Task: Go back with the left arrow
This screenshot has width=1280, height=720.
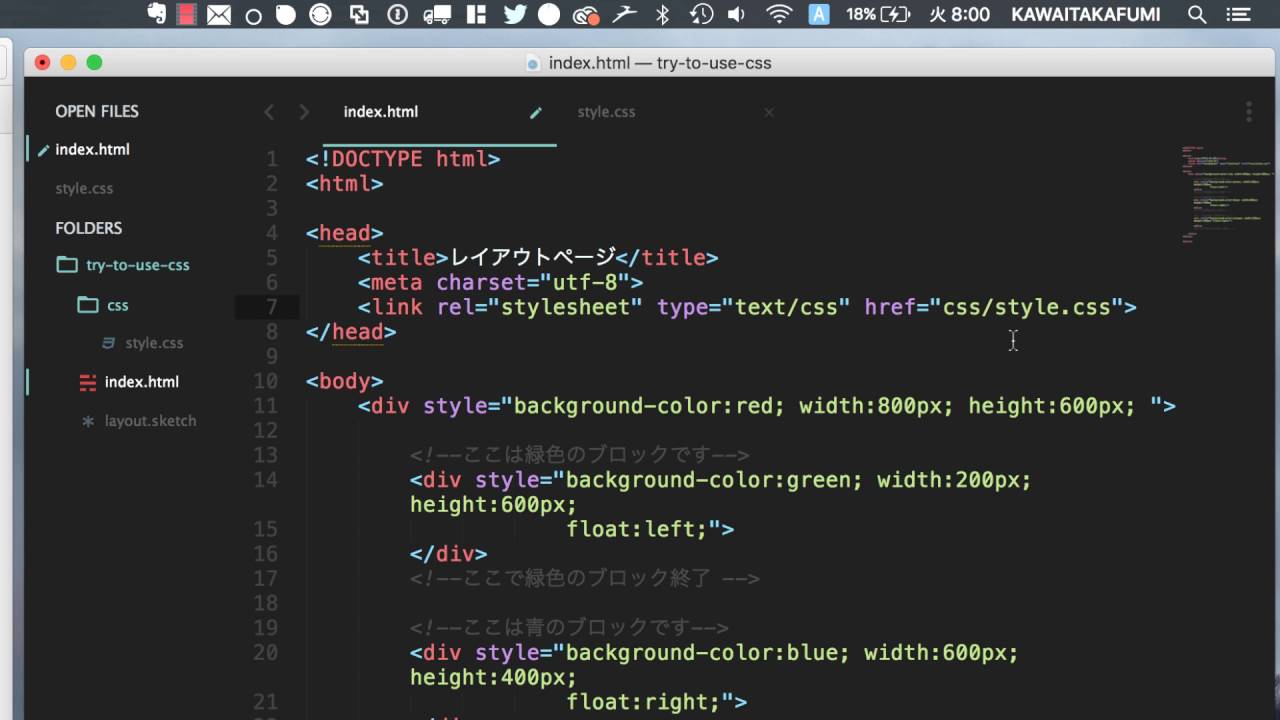Action: coord(268,112)
